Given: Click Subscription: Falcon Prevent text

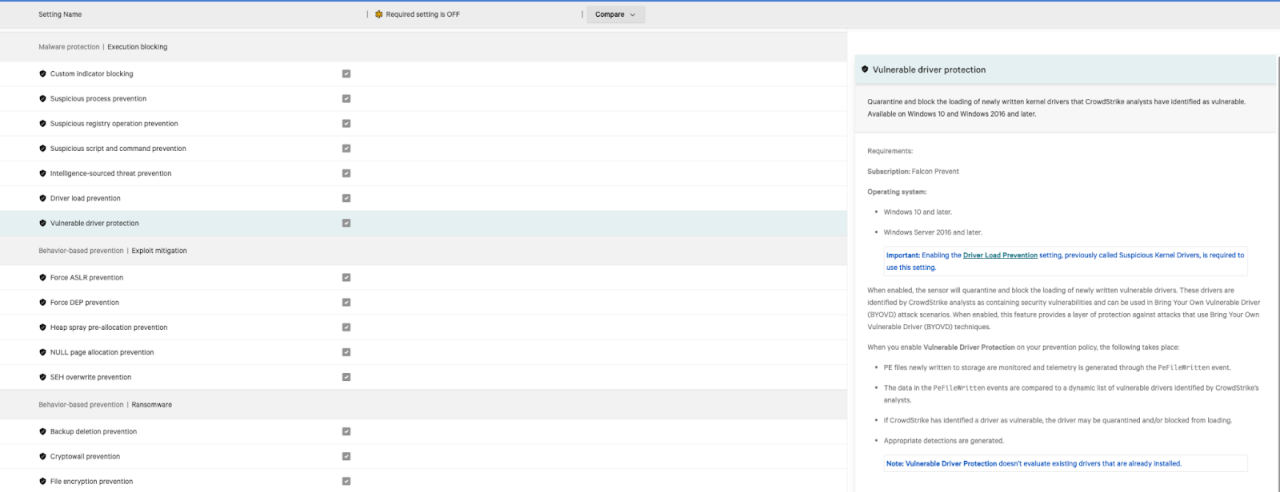Looking at the screenshot, I should [x=913, y=171].
